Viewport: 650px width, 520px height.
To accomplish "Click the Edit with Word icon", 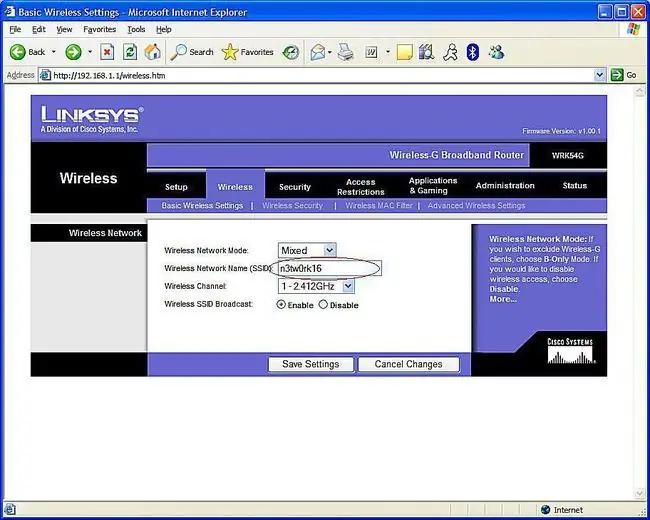I will 371,52.
